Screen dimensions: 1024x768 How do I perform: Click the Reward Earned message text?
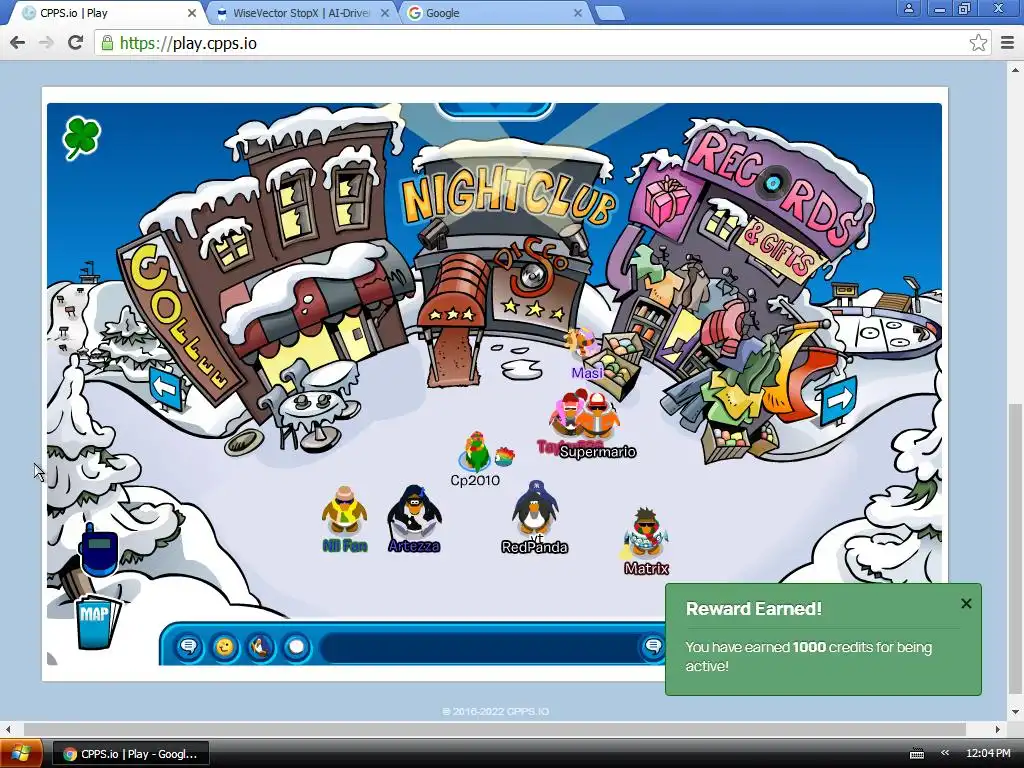click(x=808, y=656)
